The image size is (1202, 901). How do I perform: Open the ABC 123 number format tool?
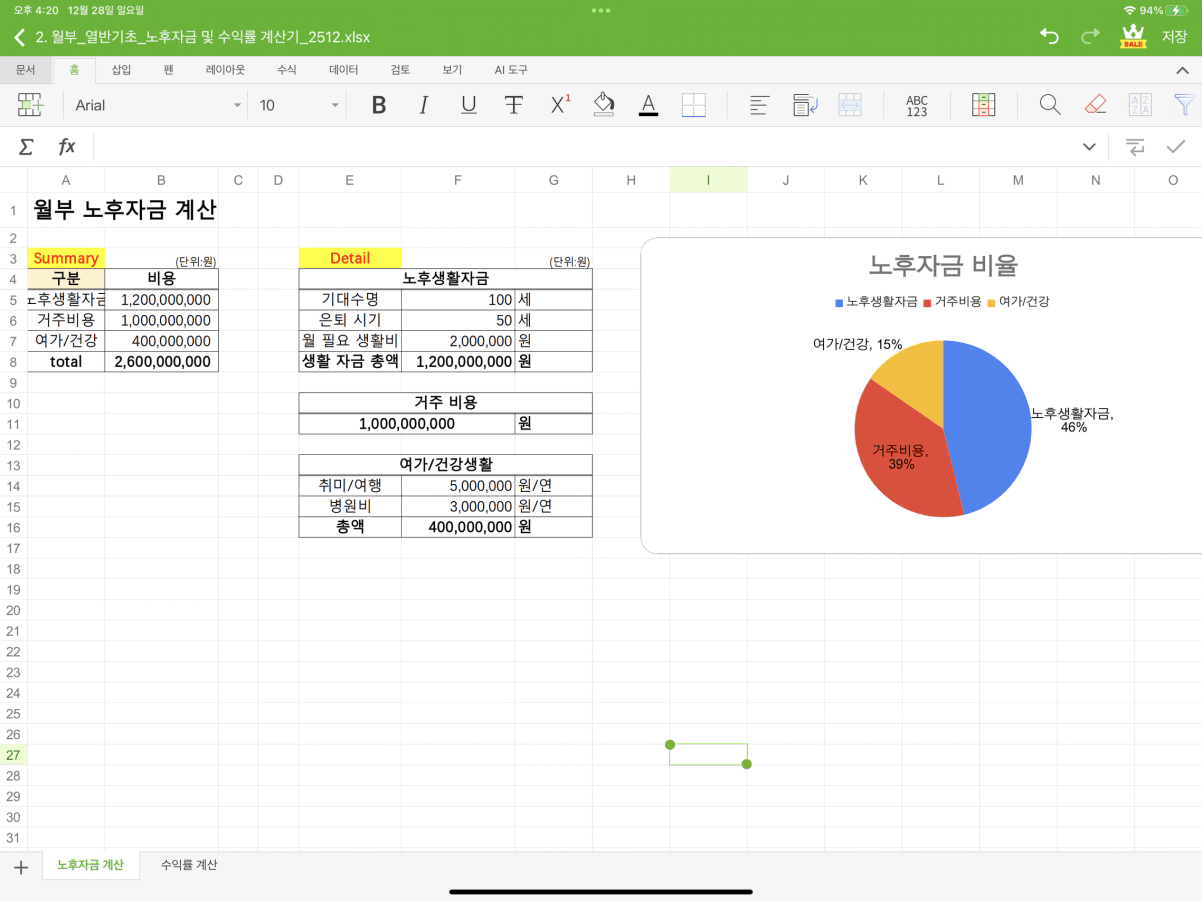click(916, 105)
